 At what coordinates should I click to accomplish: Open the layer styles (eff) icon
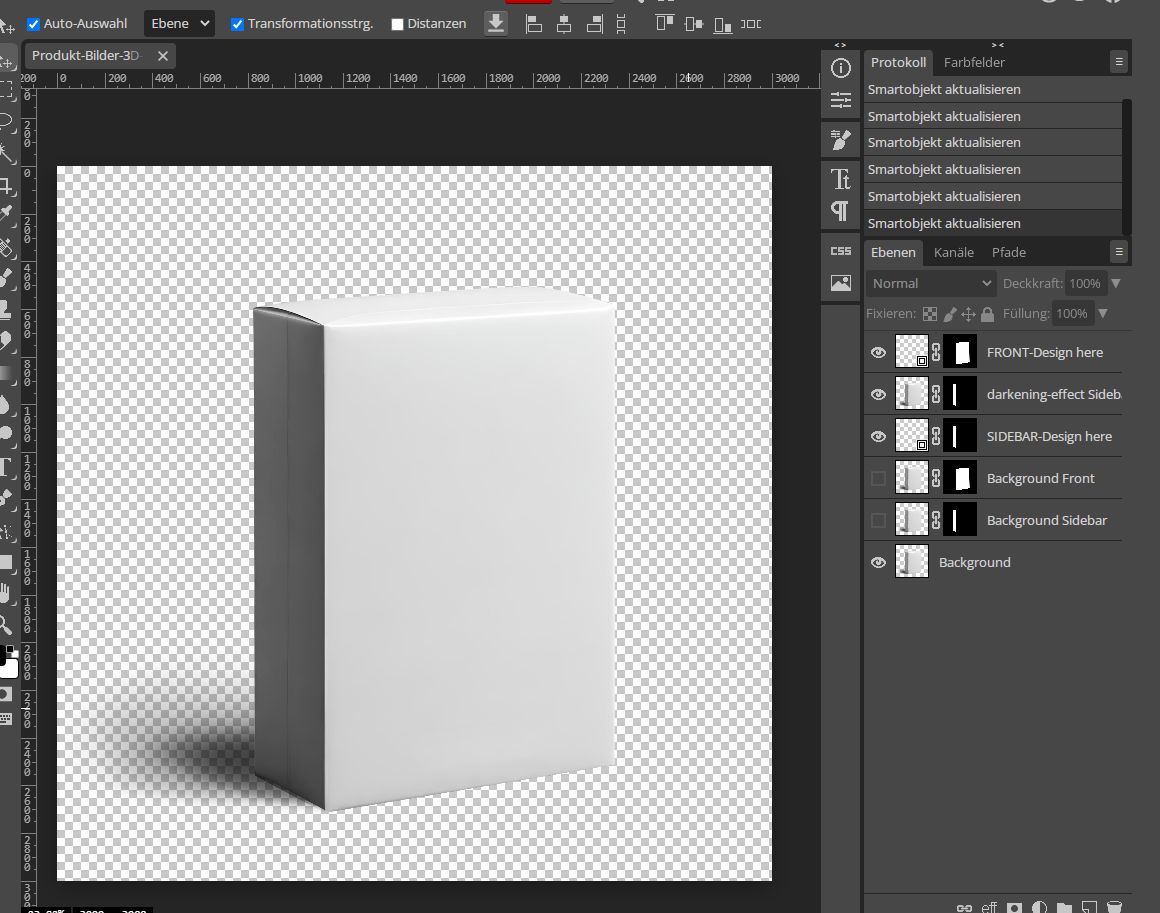(988, 906)
